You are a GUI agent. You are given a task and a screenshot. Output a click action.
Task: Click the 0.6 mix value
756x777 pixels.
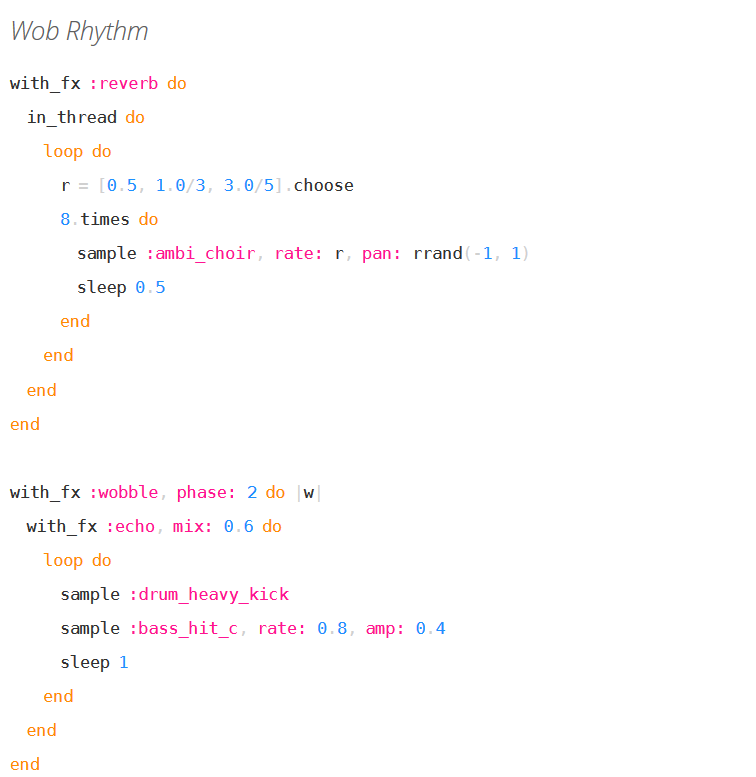tap(238, 526)
